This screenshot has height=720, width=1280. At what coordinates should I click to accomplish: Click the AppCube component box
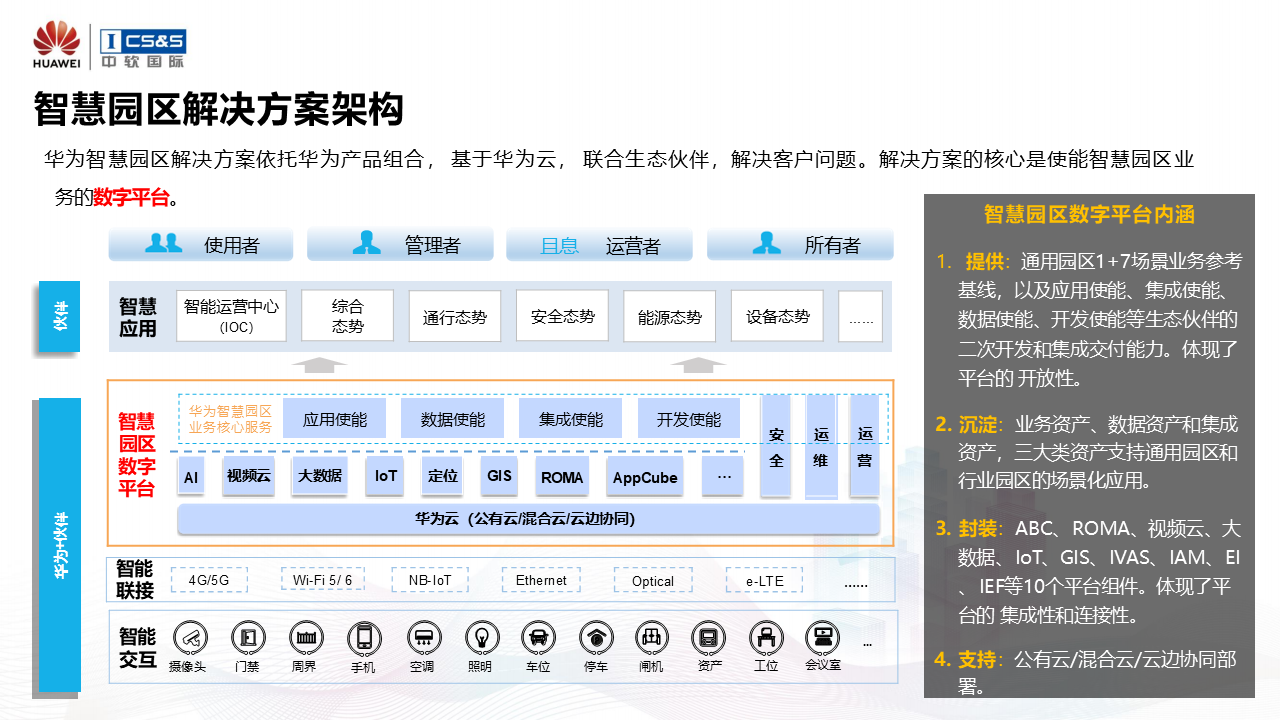645,476
